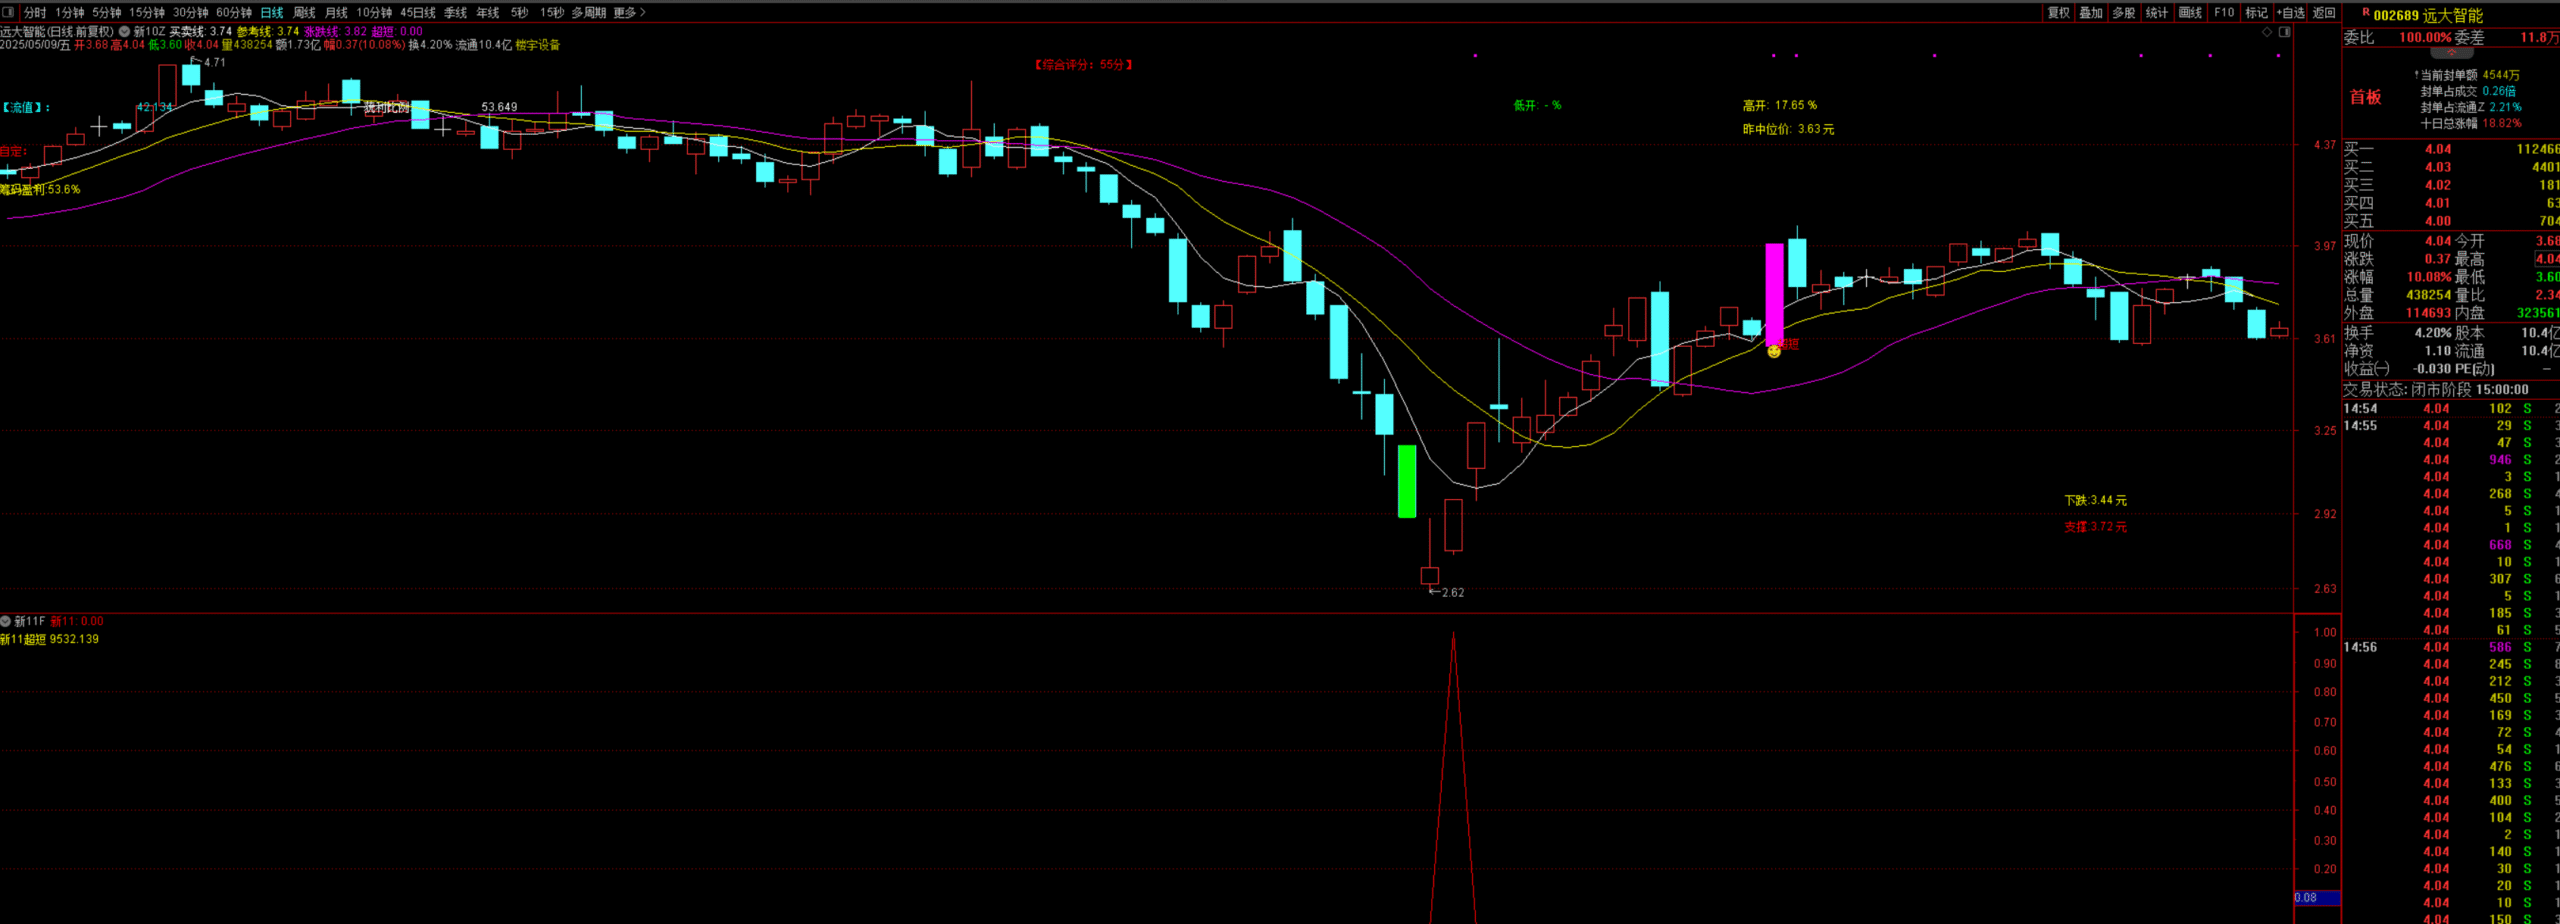Add the stock via +自选 button
Image resolution: width=2560 pixels, height=924 pixels.
pos(2290,12)
